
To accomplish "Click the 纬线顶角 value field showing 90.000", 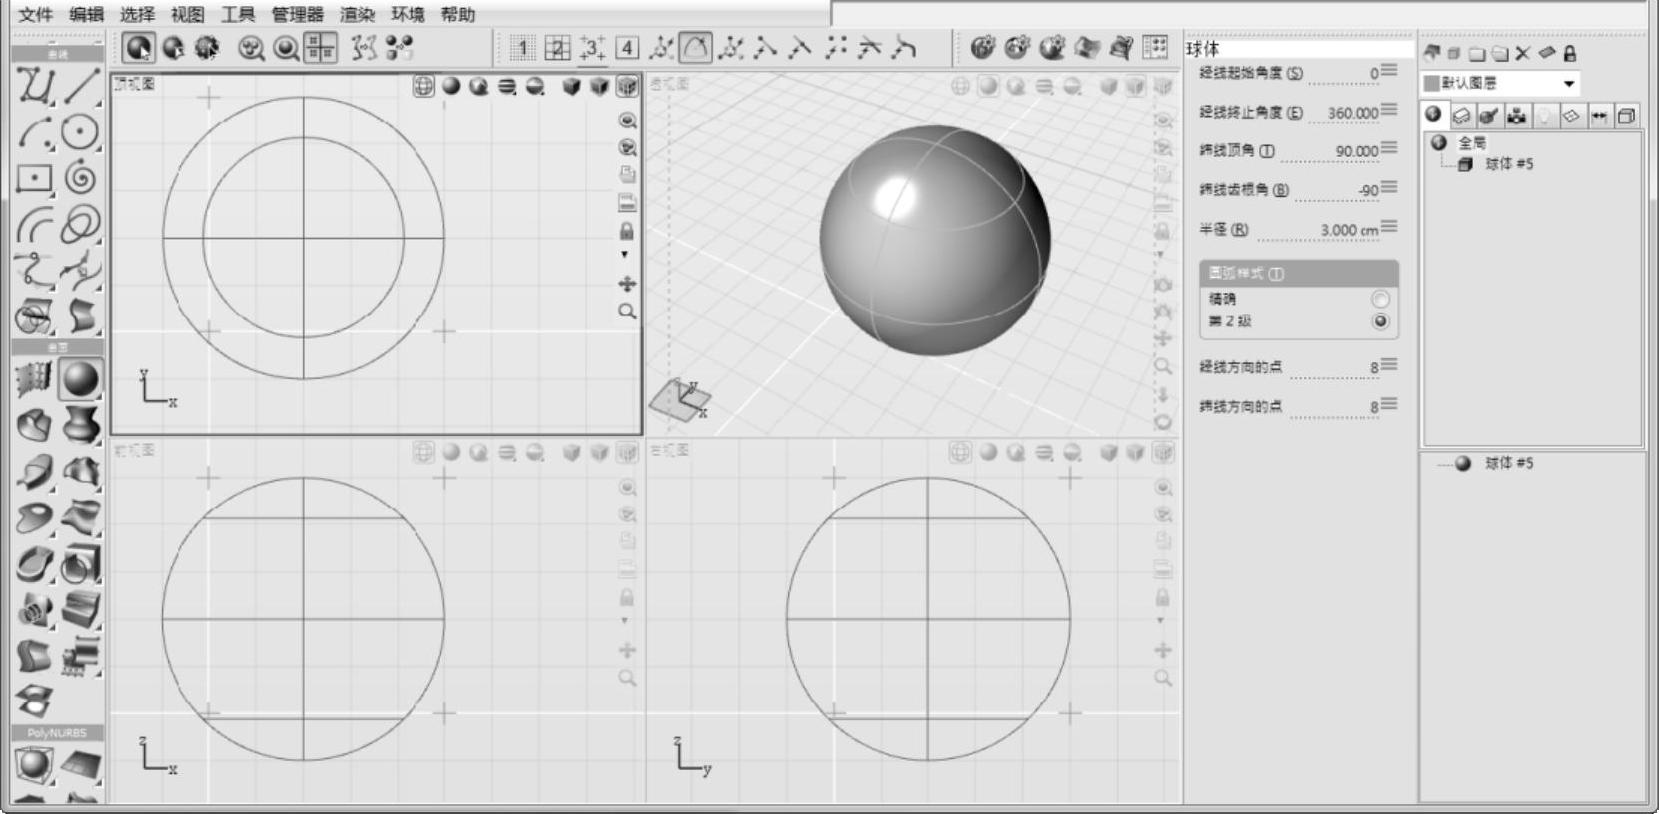I will pos(1329,152).
